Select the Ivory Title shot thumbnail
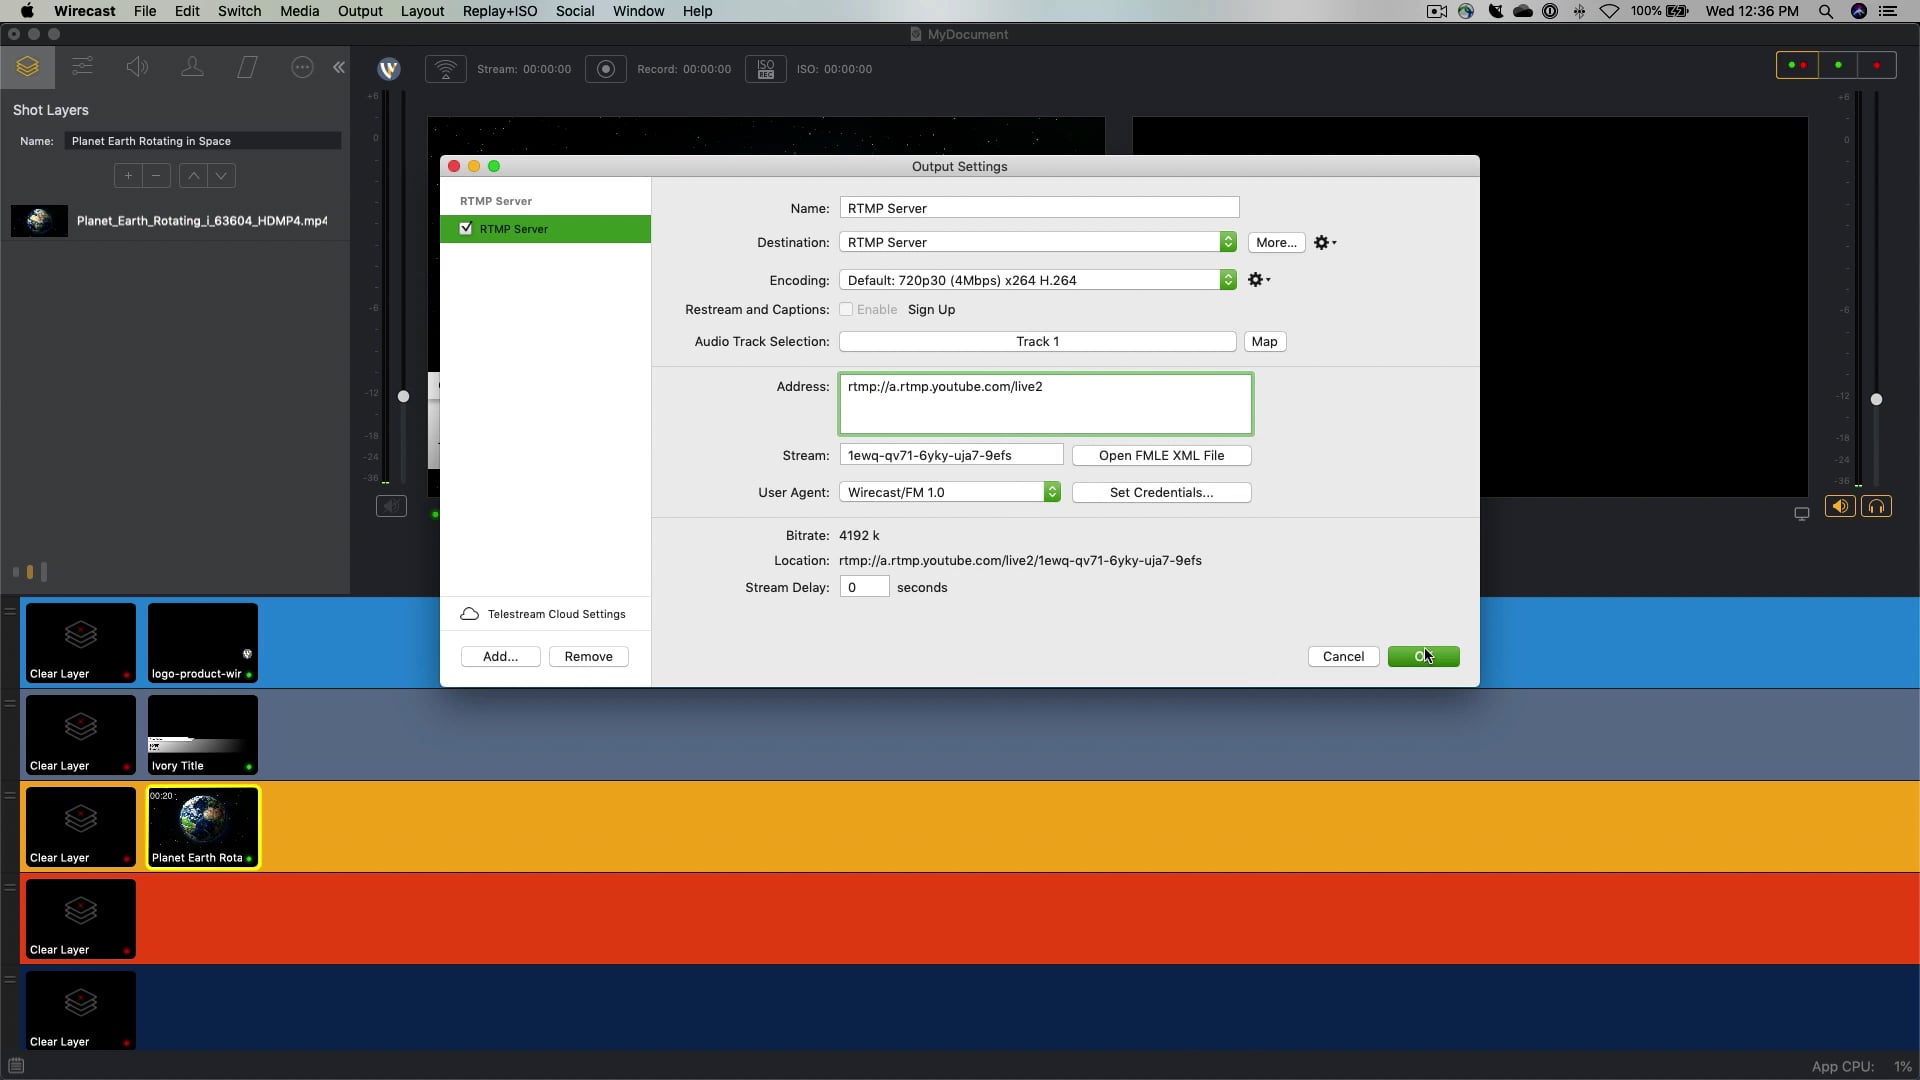Screen dimensions: 1920x1080 point(203,735)
